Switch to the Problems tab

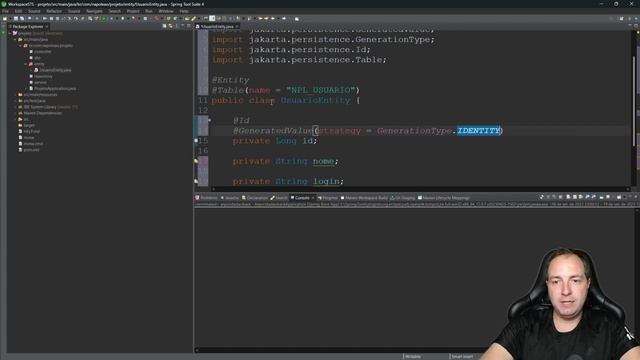tap(207, 198)
